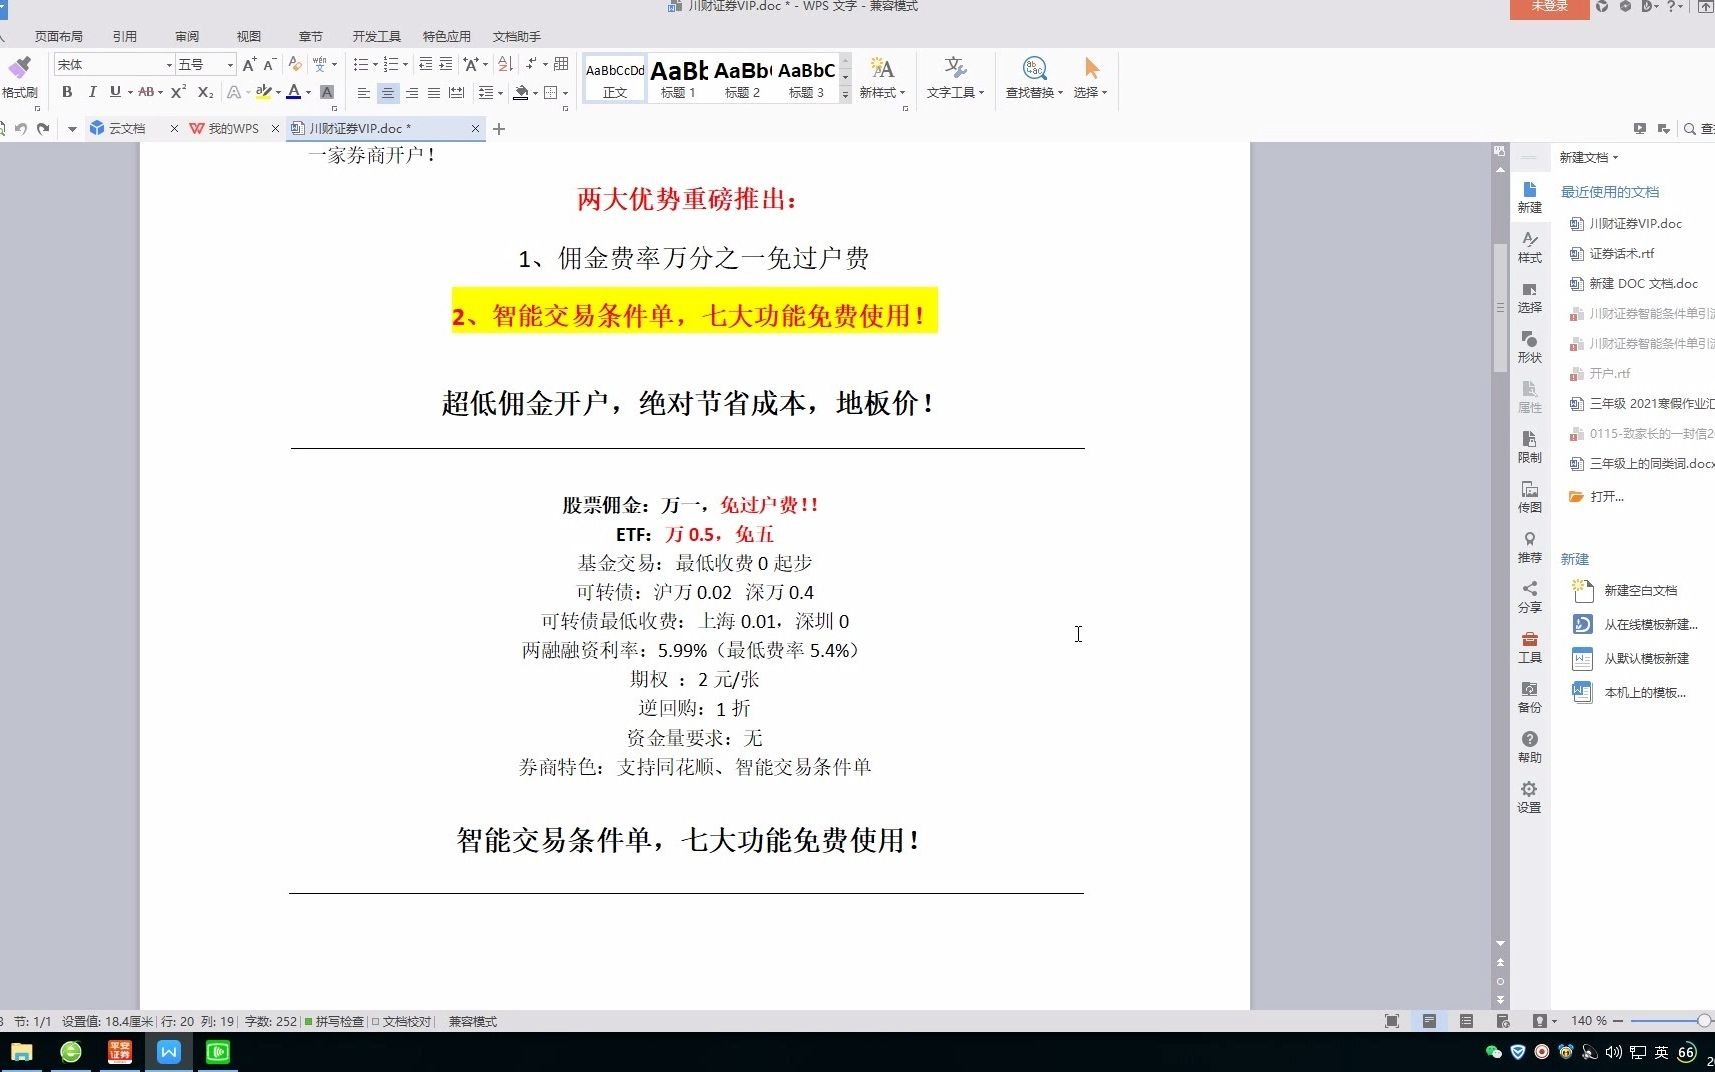Open the 限制 editing panel in the sidebar
The height and width of the screenshot is (1072, 1715).
tap(1529, 446)
